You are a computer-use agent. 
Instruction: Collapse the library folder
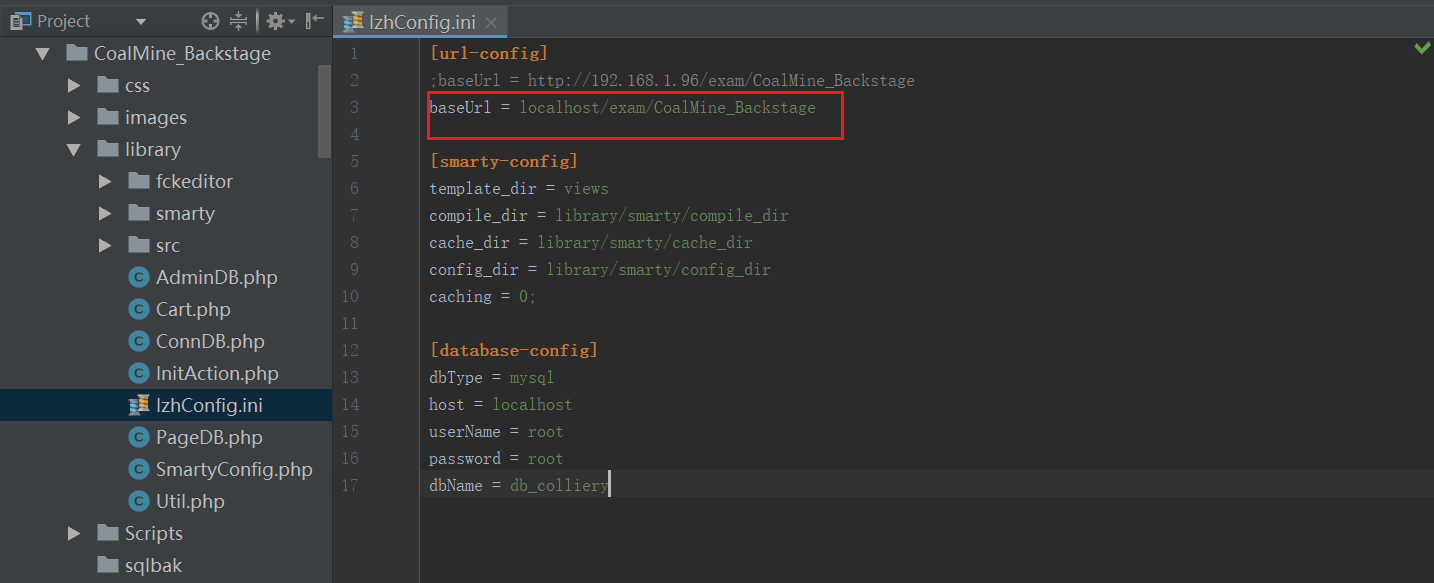click(74, 150)
